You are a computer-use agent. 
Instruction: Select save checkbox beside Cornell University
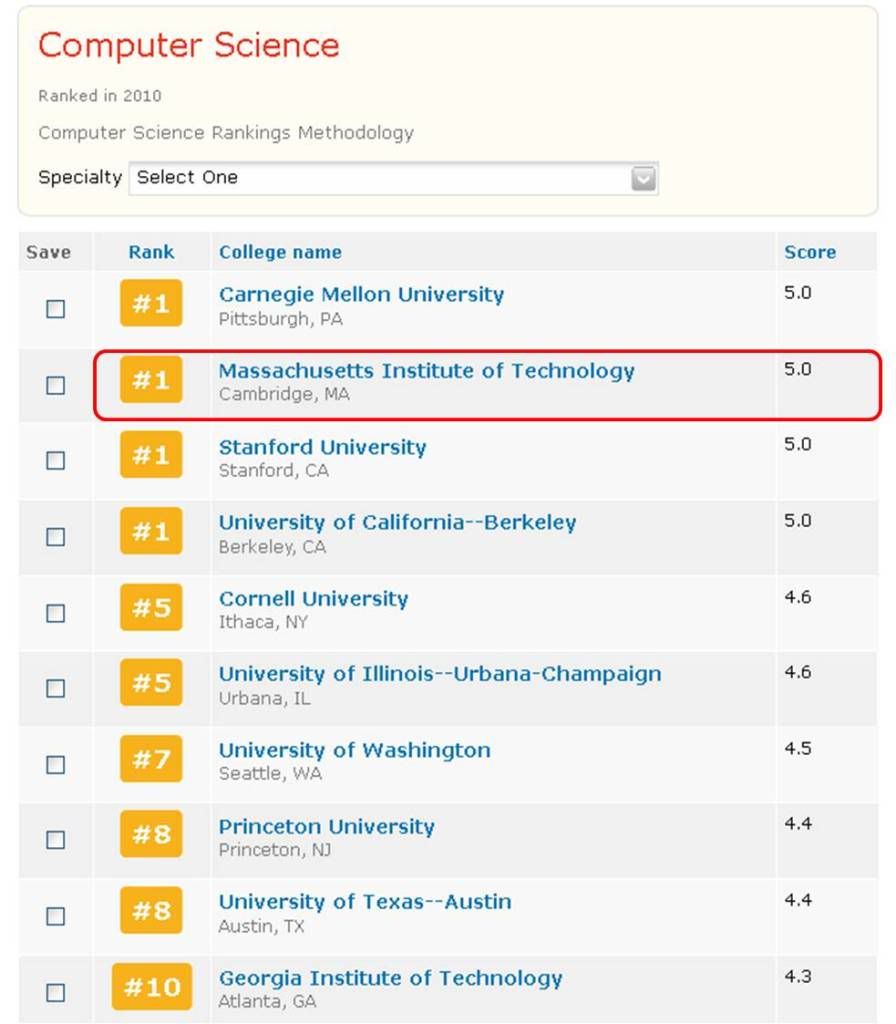coord(56,612)
